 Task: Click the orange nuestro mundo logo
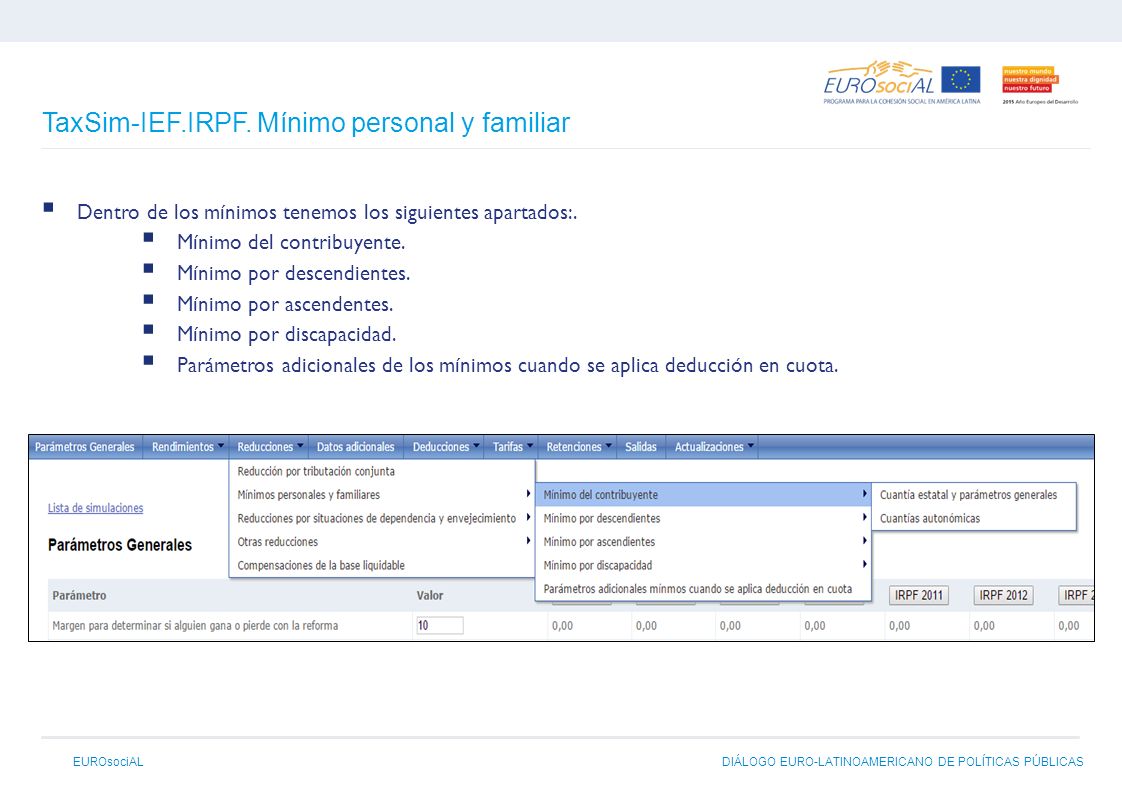1030,79
